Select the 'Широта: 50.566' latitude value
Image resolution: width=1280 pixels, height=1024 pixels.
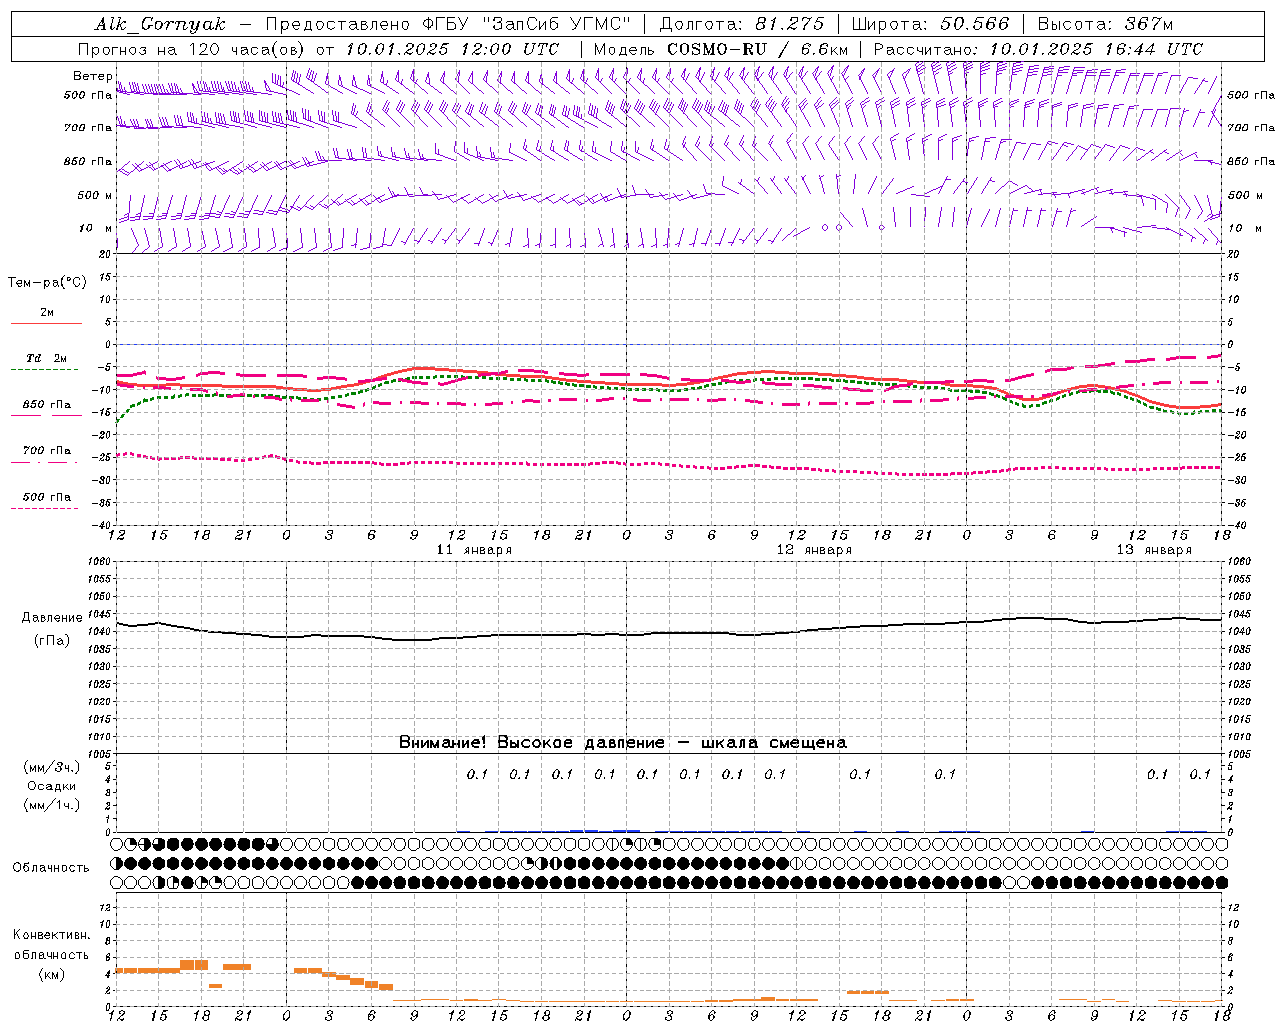[930, 24]
